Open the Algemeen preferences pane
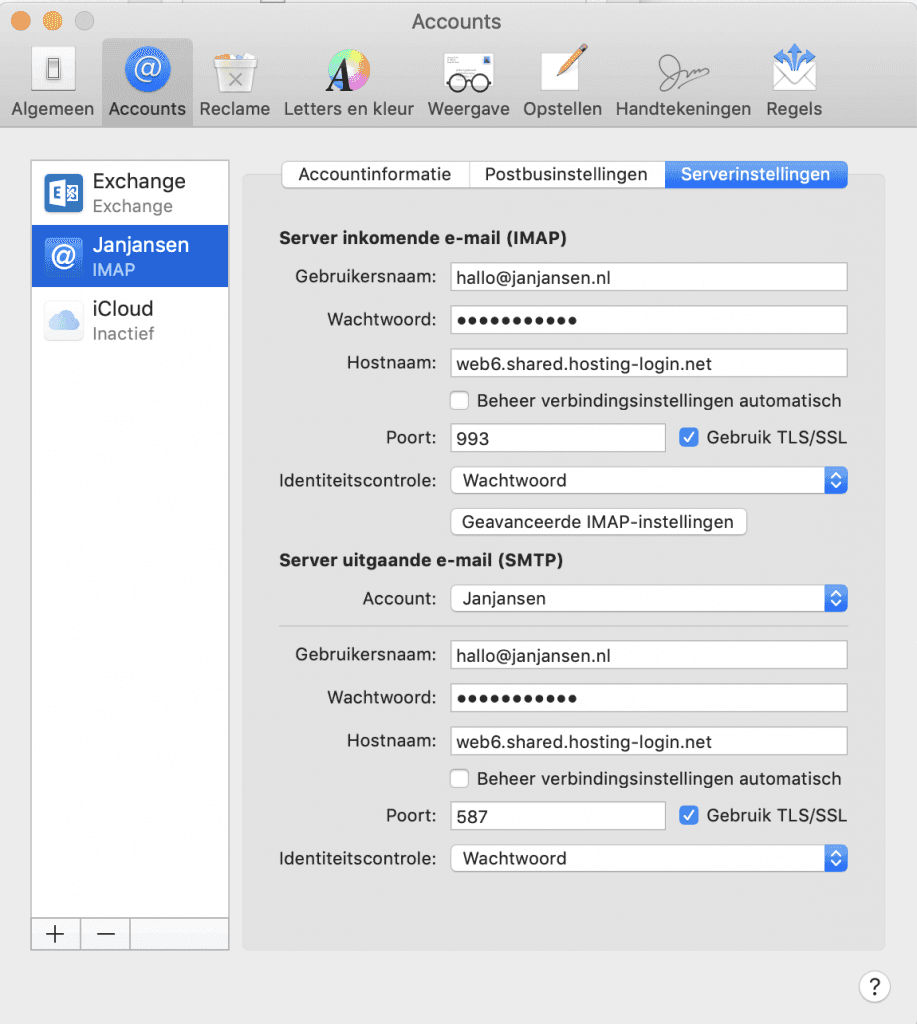This screenshot has width=917, height=1024. (52, 84)
